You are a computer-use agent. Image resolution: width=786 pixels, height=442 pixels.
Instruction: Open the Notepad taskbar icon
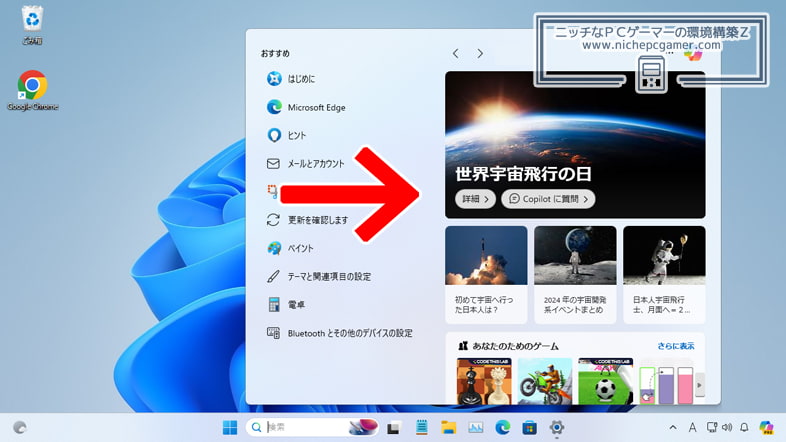click(422, 427)
